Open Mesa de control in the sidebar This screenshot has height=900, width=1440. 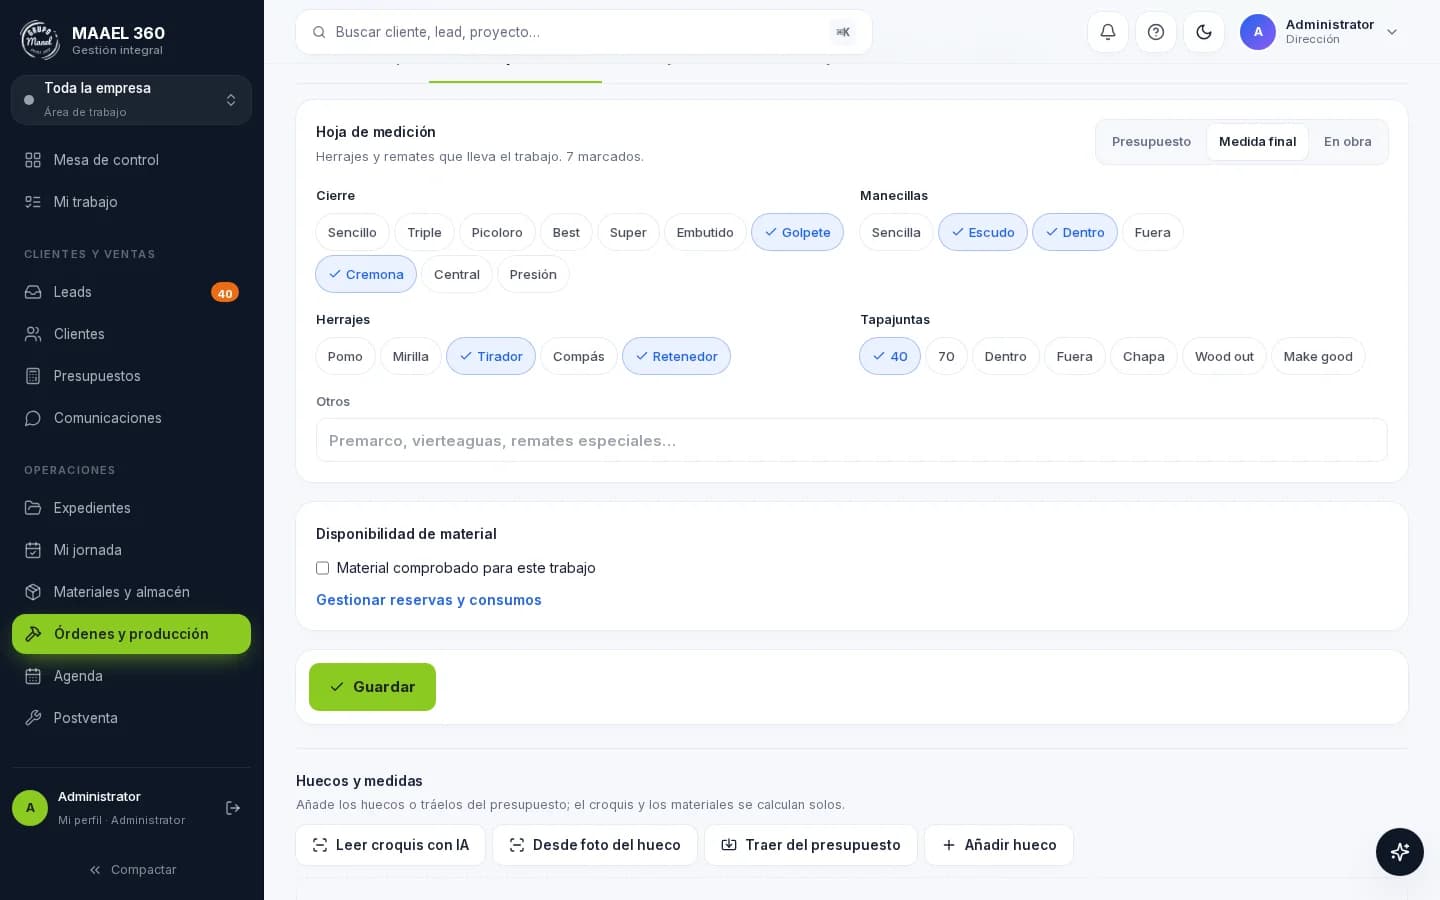(131, 160)
